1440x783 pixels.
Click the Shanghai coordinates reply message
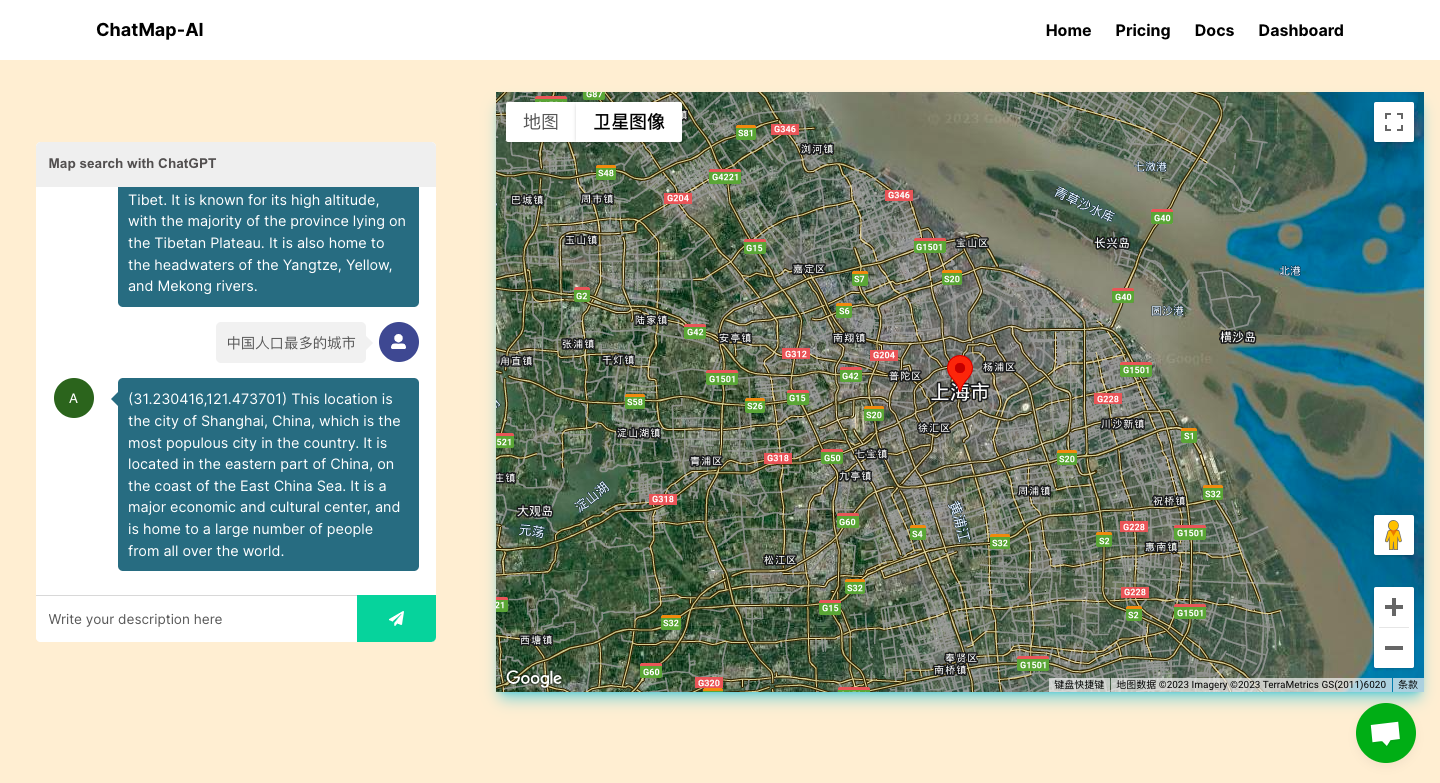point(268,475)
